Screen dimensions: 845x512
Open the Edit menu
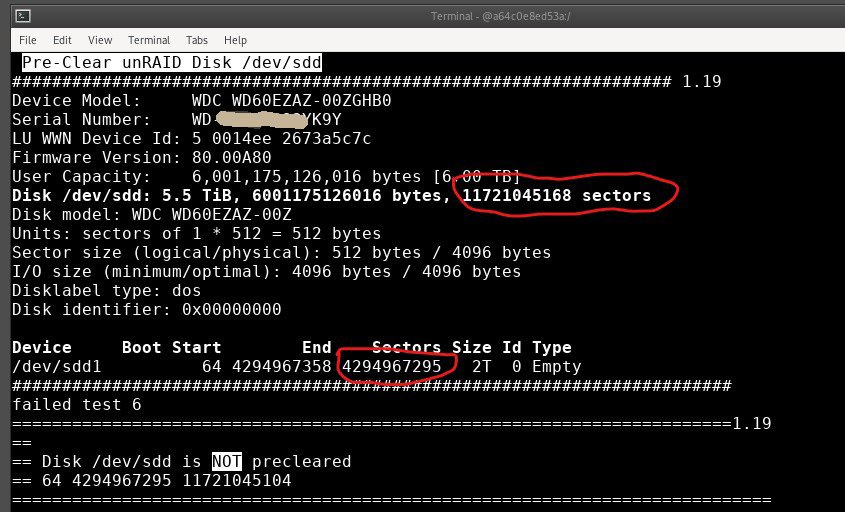[x=62, y=40]
